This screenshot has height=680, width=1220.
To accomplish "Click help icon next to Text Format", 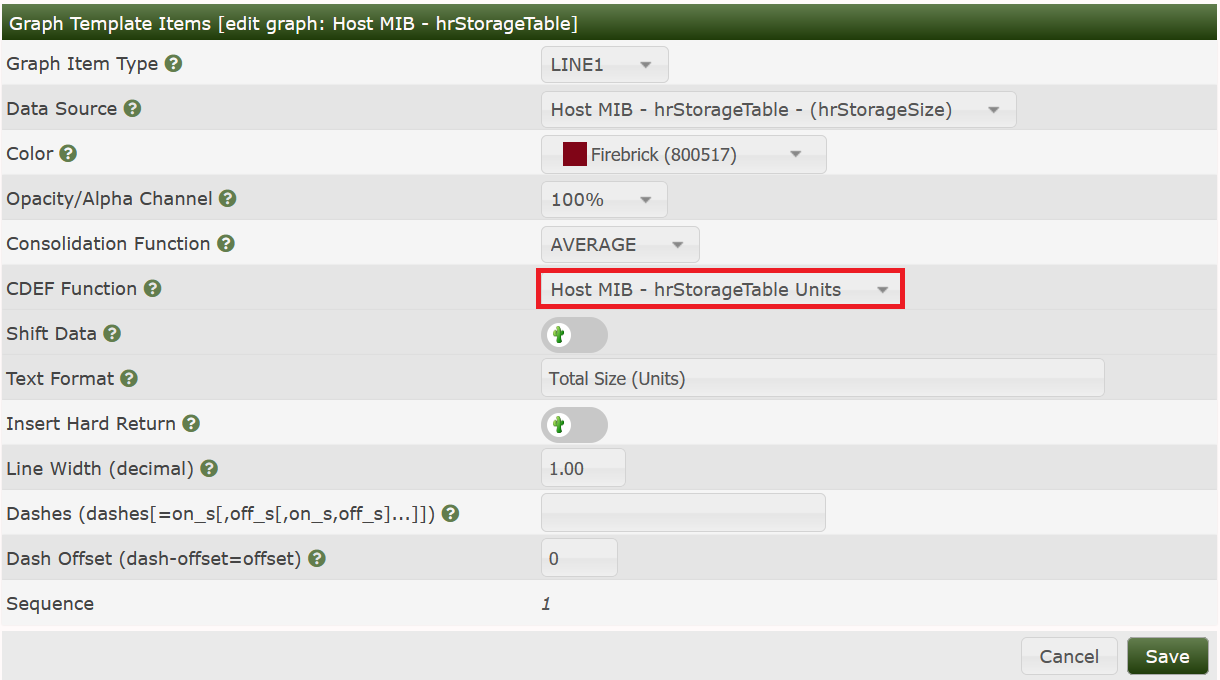I will click(129, 379).
